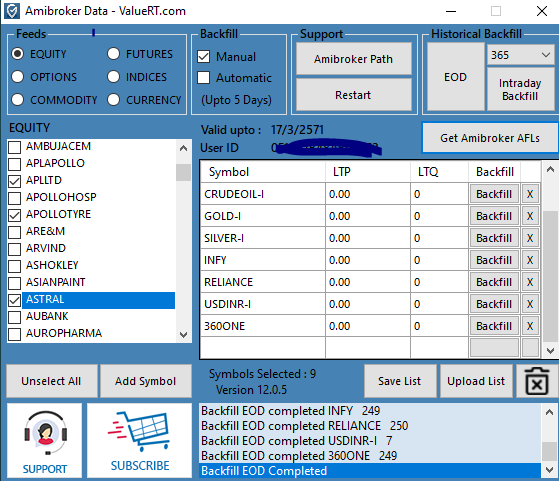Check the AUROPHARMA symbol checkbox
Viewport: 559px width, 481px height.
click(x=14, y=334)
